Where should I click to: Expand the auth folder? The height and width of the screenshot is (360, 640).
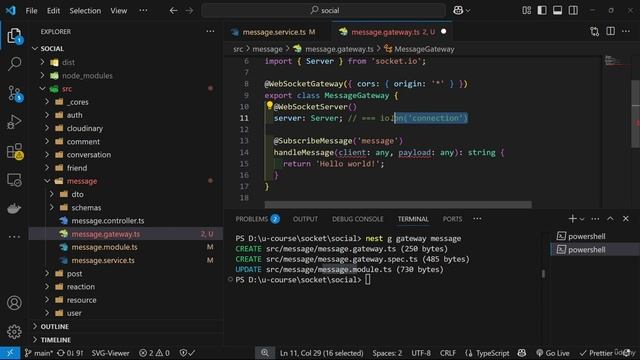47,115
